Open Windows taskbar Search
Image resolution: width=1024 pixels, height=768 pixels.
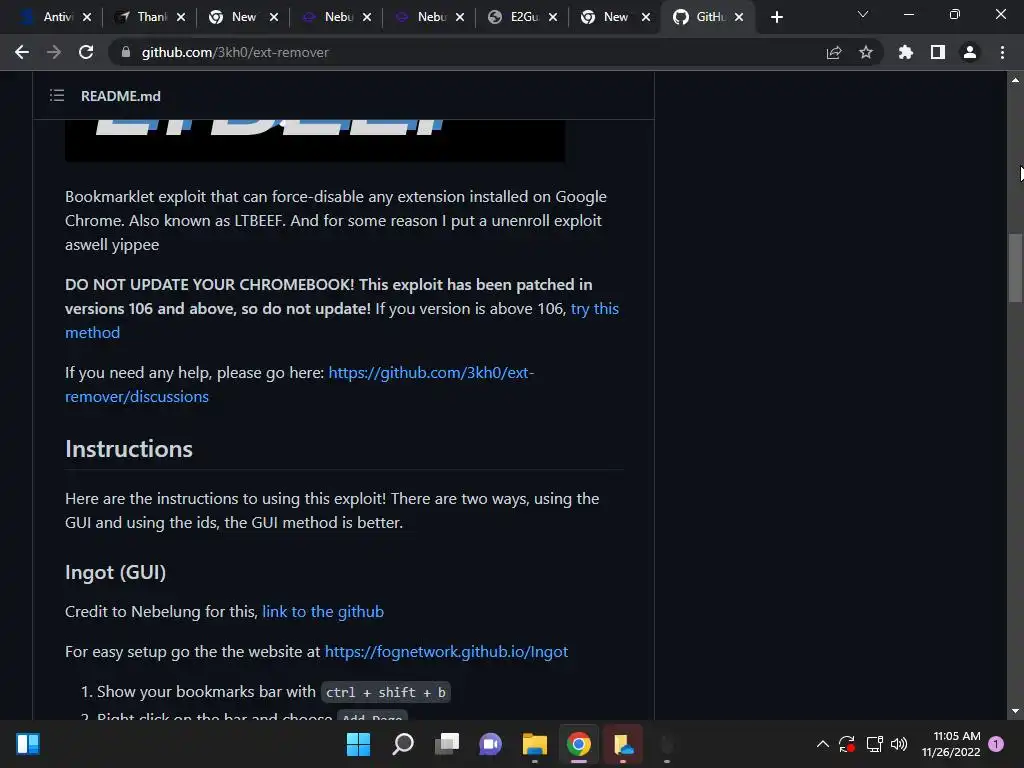click(x=402, y=744)
